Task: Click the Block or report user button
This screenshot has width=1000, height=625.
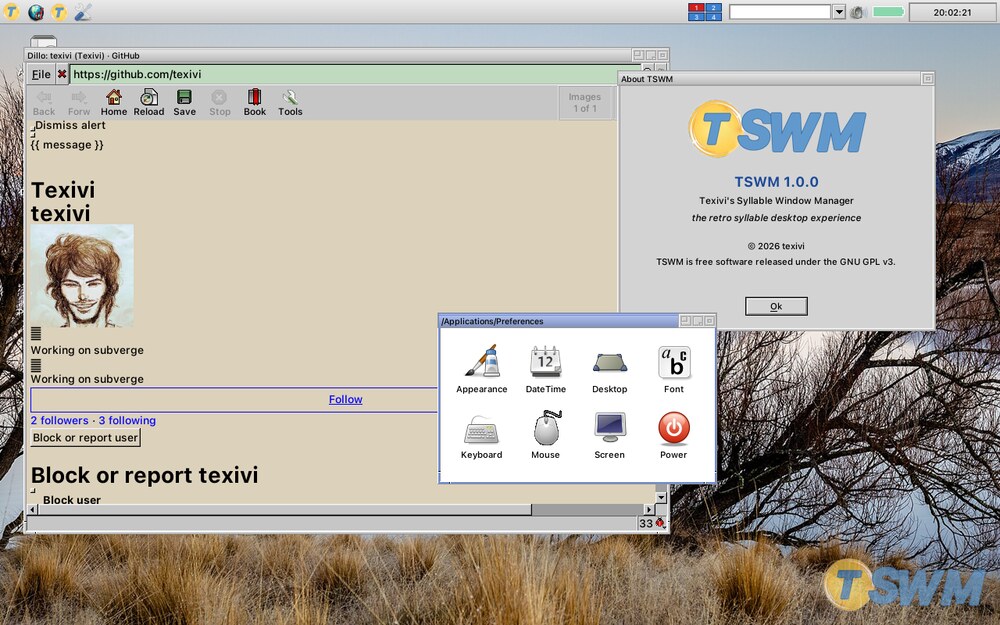Action: (x=85, y=438)
